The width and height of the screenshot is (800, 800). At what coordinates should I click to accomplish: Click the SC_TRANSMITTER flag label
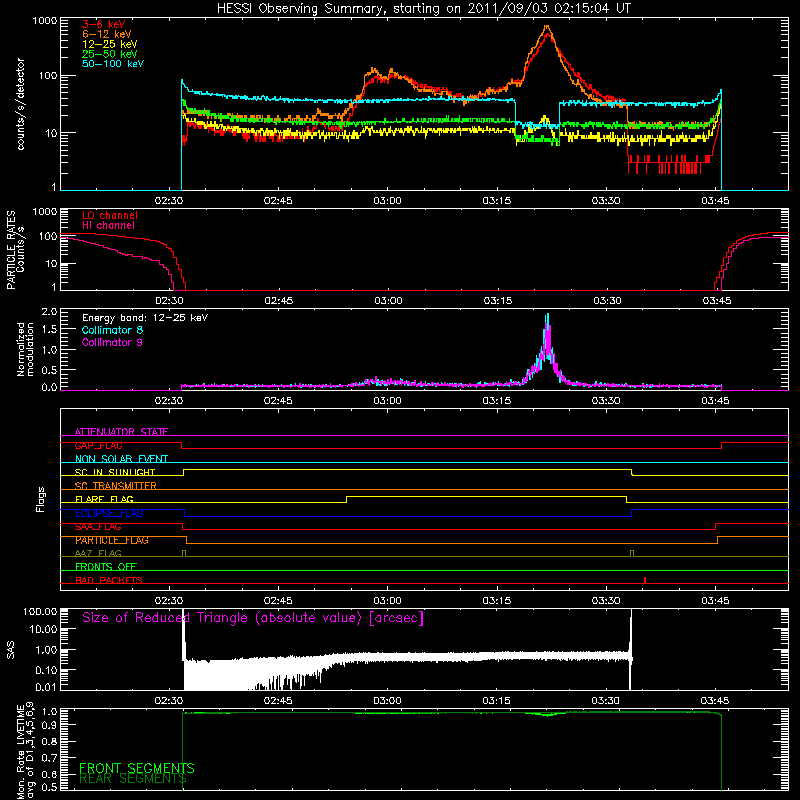pyautogui.click(x=116, y=486)
